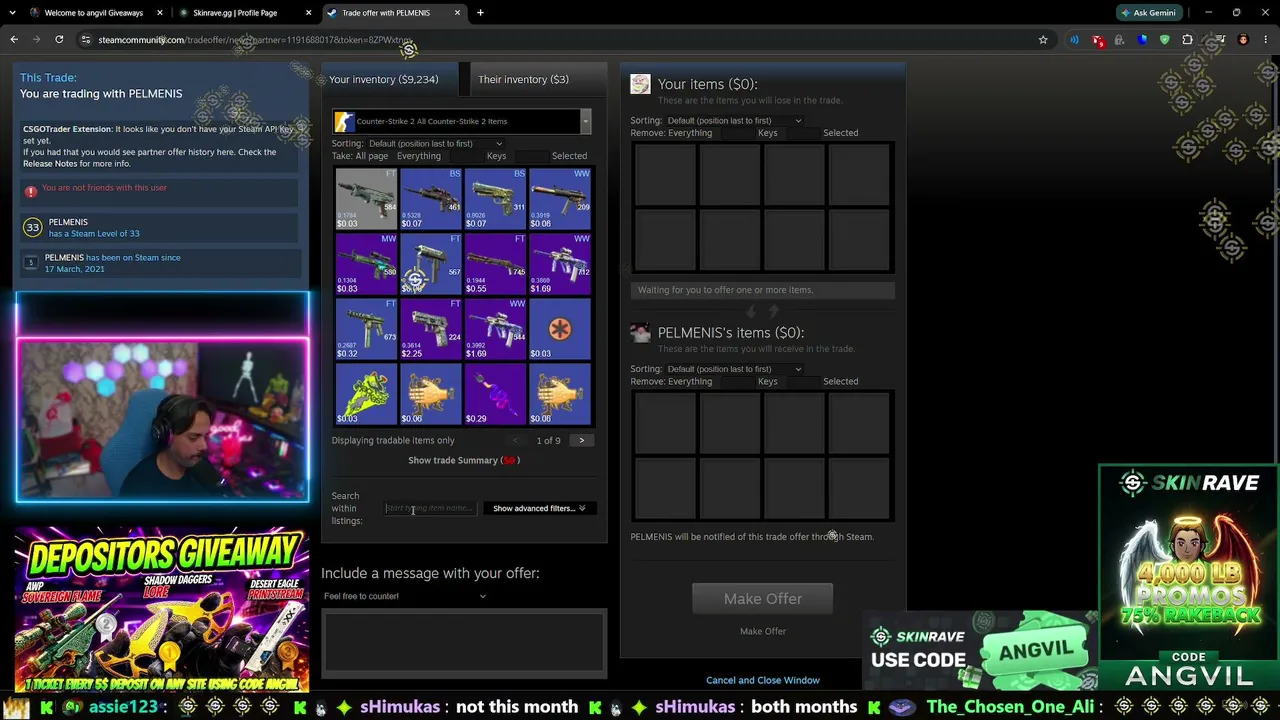Show advanced filters
This screenshot has height=720, width=1280.
coord(539,508)
